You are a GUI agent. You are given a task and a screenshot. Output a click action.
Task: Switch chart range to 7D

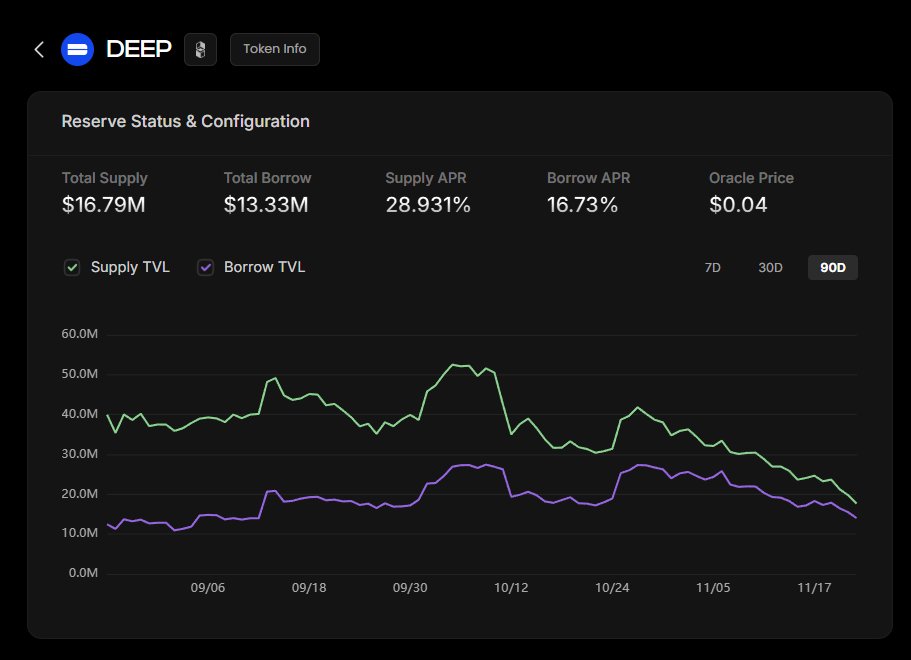[x=713, y=267]
